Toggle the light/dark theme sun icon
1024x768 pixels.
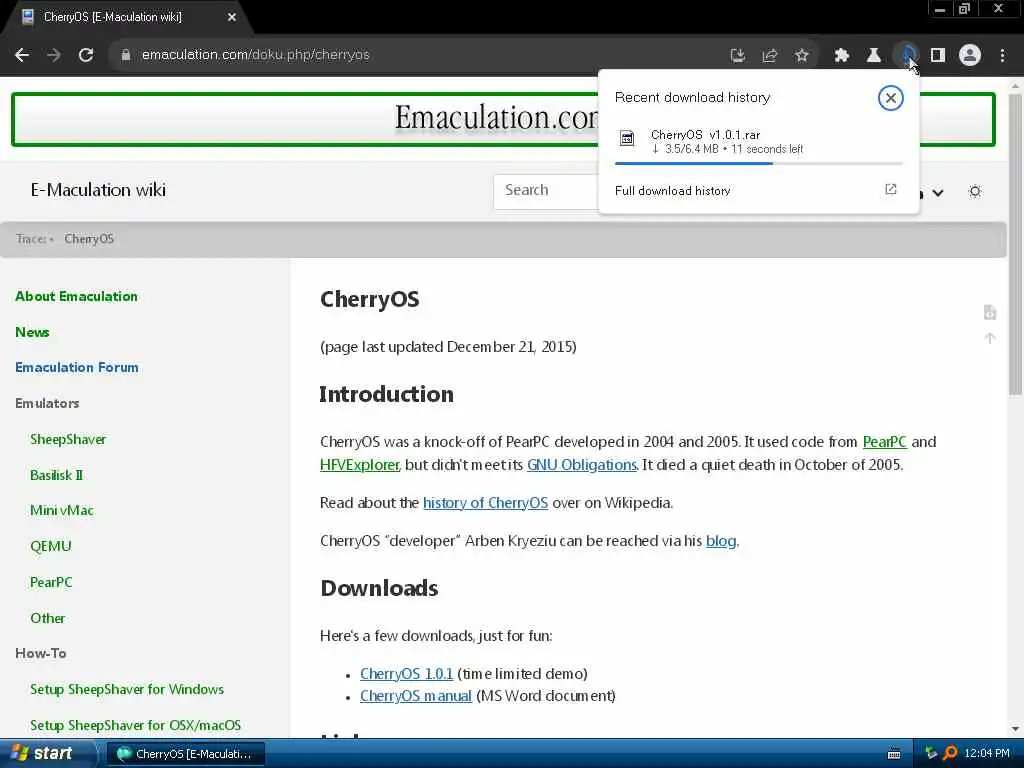coord(974,191)
